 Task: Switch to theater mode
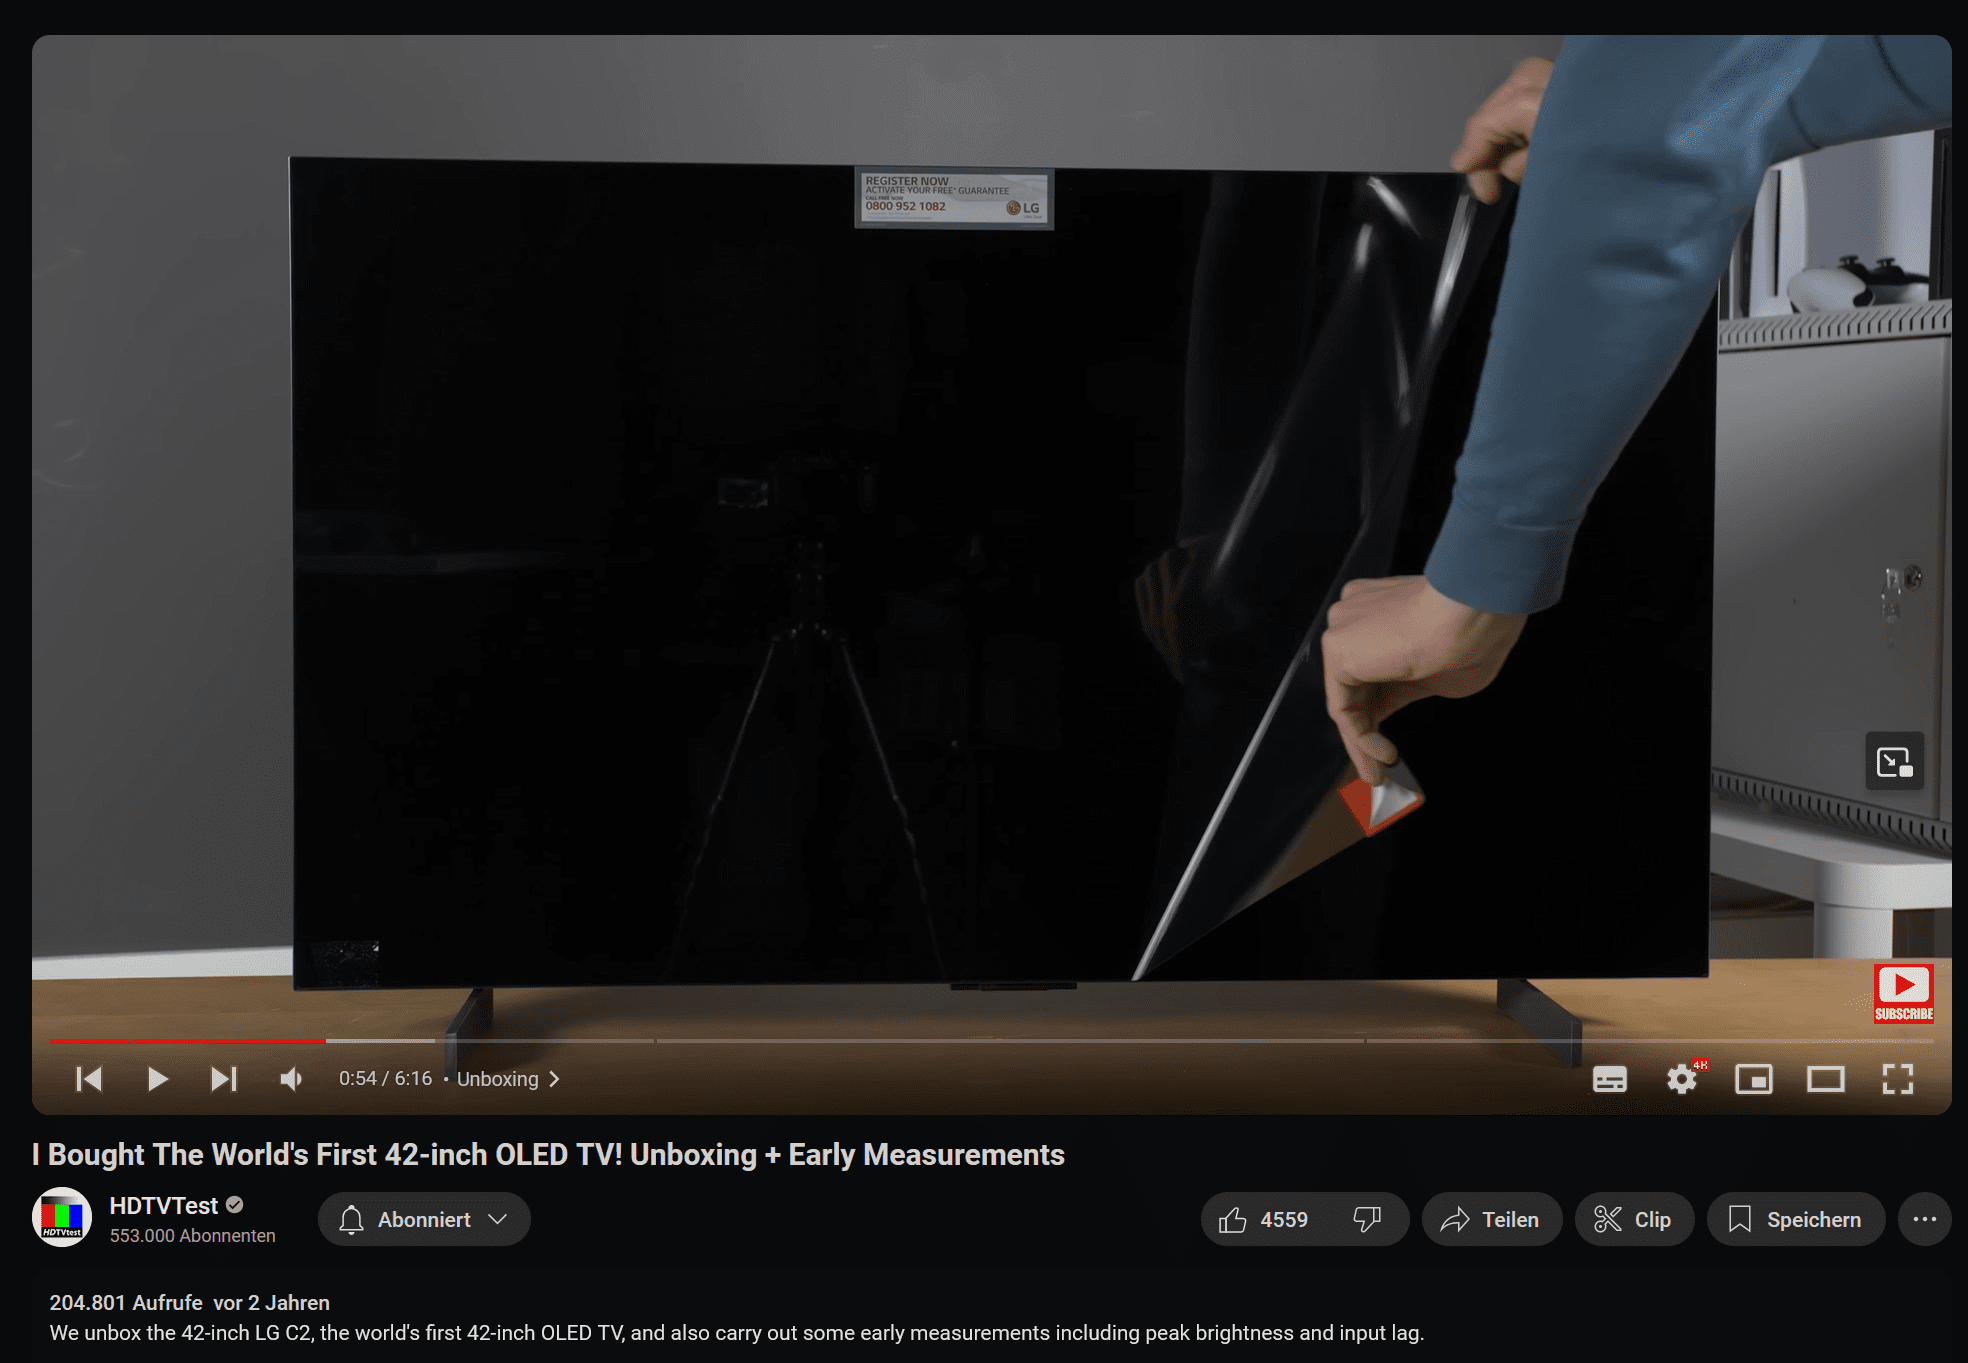[x=1826, y=1079]
